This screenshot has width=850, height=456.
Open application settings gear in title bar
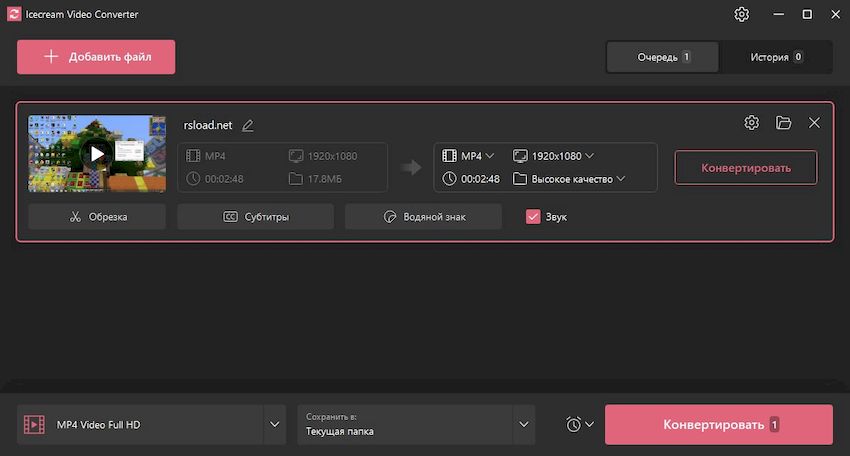(x=741, y=14)
